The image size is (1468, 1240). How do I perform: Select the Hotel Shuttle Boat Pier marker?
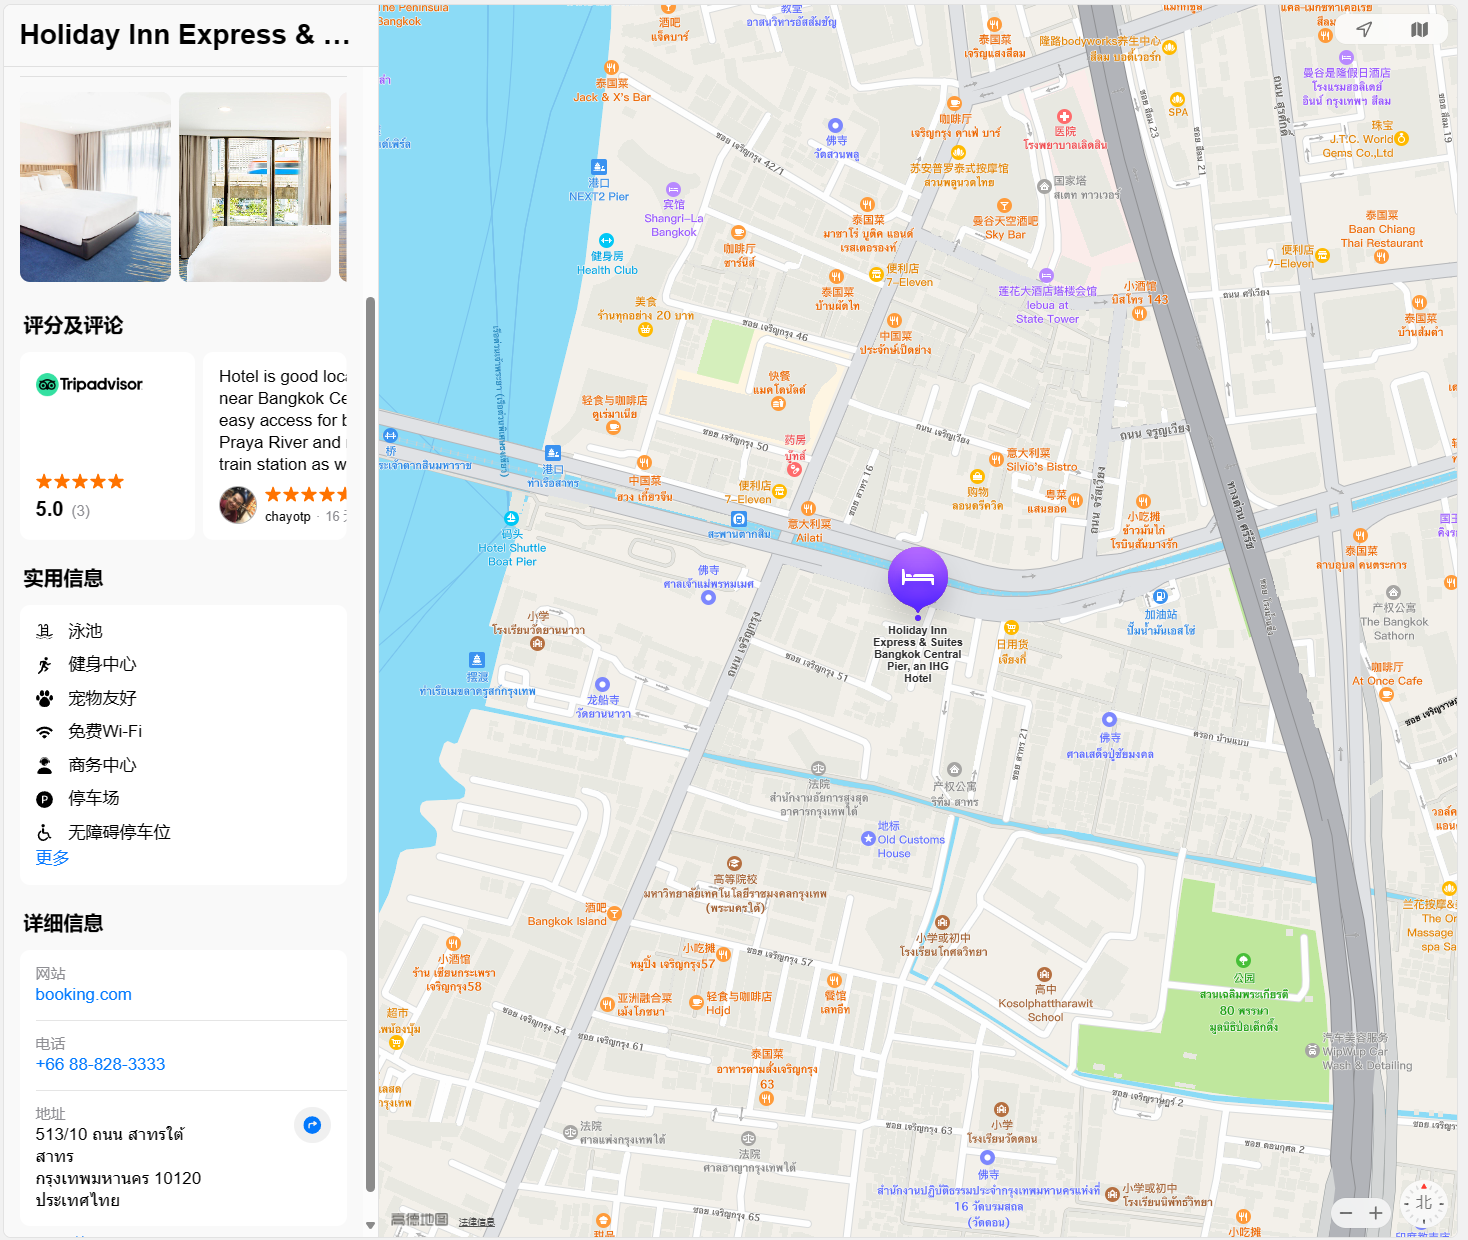pyautogui.click(x=511, y=518)
